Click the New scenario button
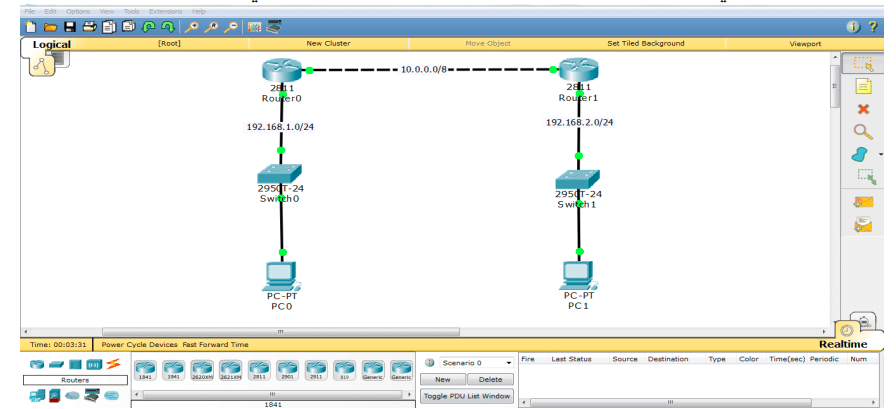Image resolution: width=896 pixels, height=409 pixels. (442, 379)
